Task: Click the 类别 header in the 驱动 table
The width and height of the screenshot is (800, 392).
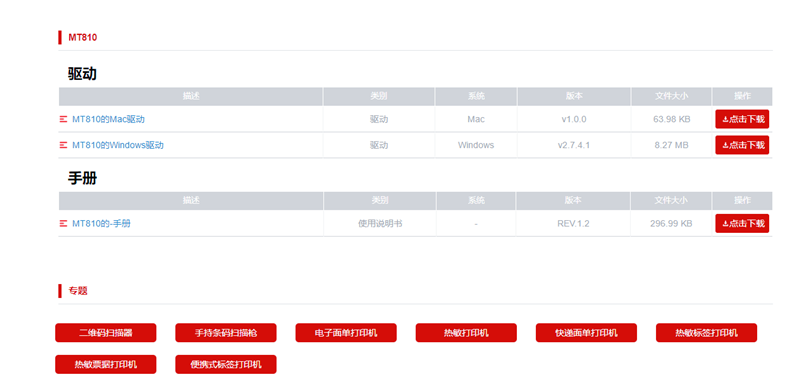Action: coord(379,96)
